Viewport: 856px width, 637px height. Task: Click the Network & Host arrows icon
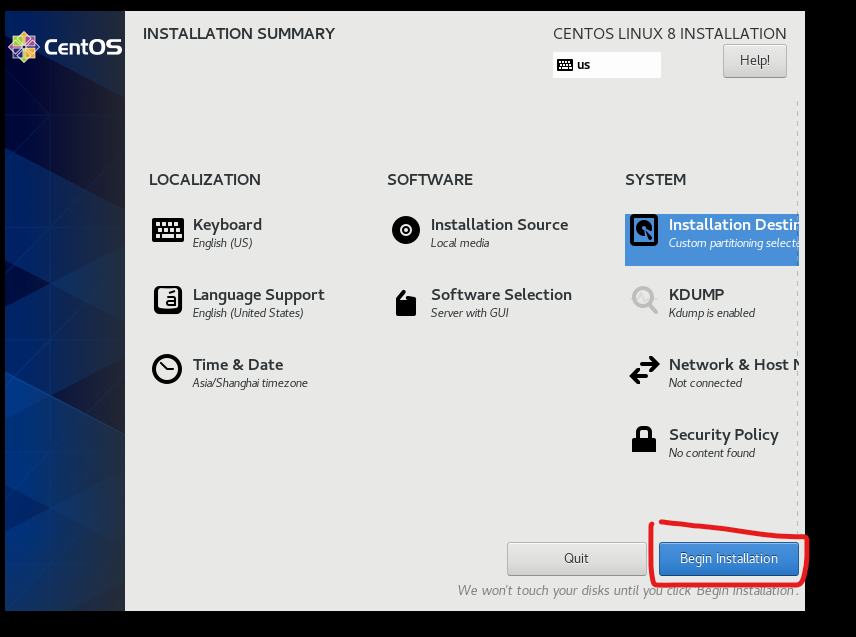[644, 370]
